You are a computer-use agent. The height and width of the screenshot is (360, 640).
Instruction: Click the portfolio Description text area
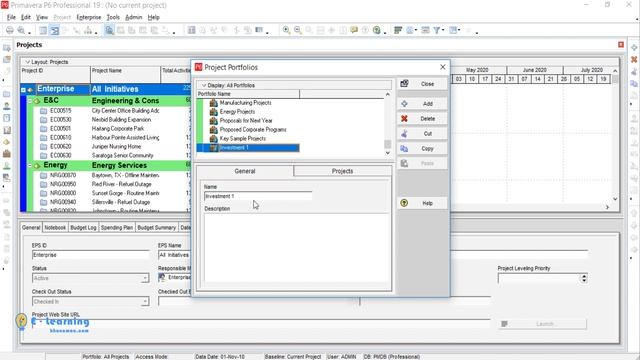pyautogui.click(x=296, y=248)
